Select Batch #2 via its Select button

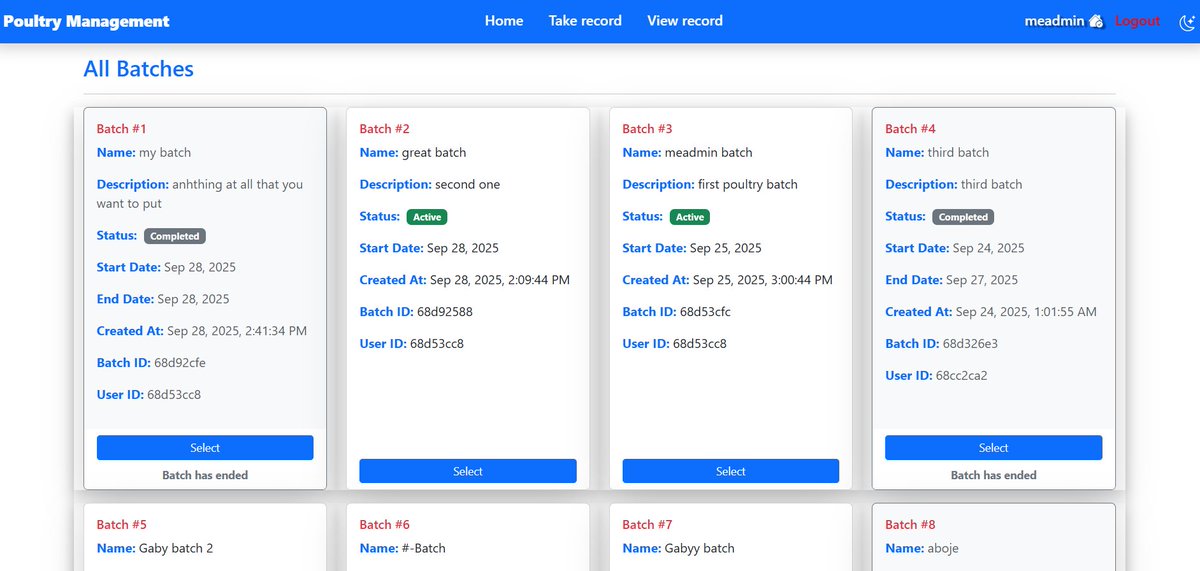[468, 471]
